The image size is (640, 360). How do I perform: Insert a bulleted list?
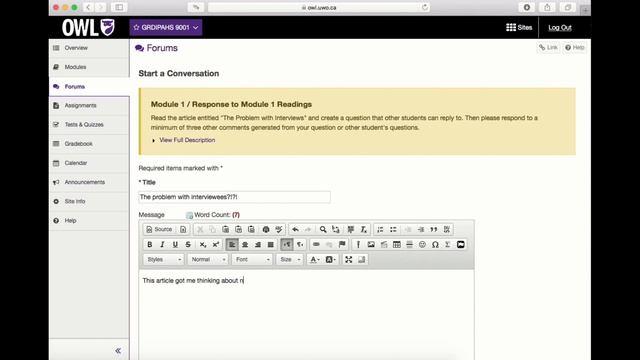pyautogui.click(x=393, y=229)
